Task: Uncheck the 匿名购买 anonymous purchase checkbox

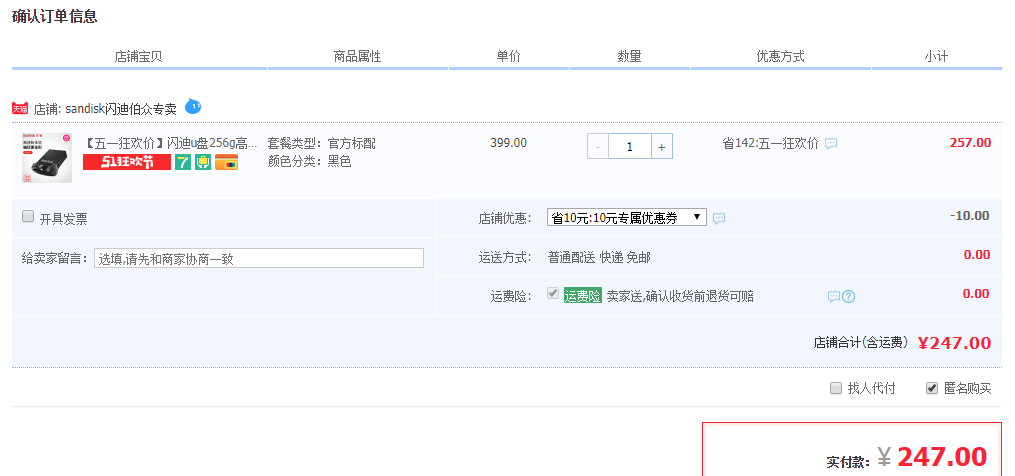Action: point(931,388)
